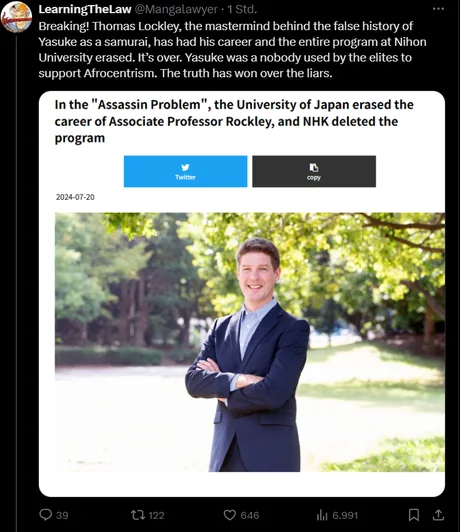The width and height of the screenshot is (460, 532).
Task: Click the Assassin Problem article headline
Action: [x=234, y=121]
